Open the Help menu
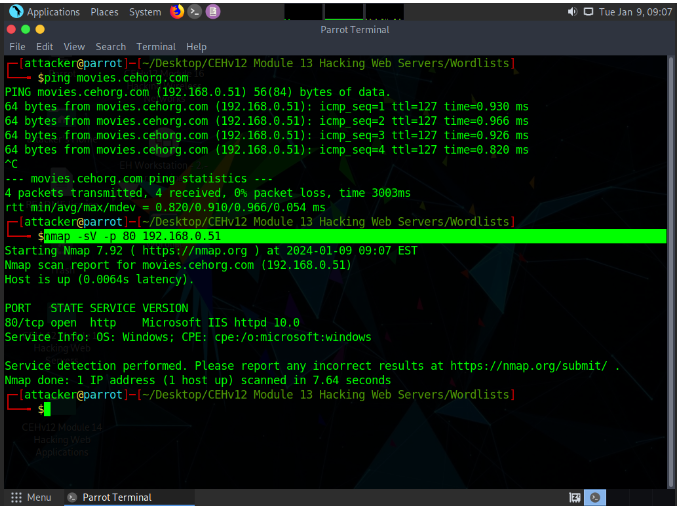 [196, 46]
